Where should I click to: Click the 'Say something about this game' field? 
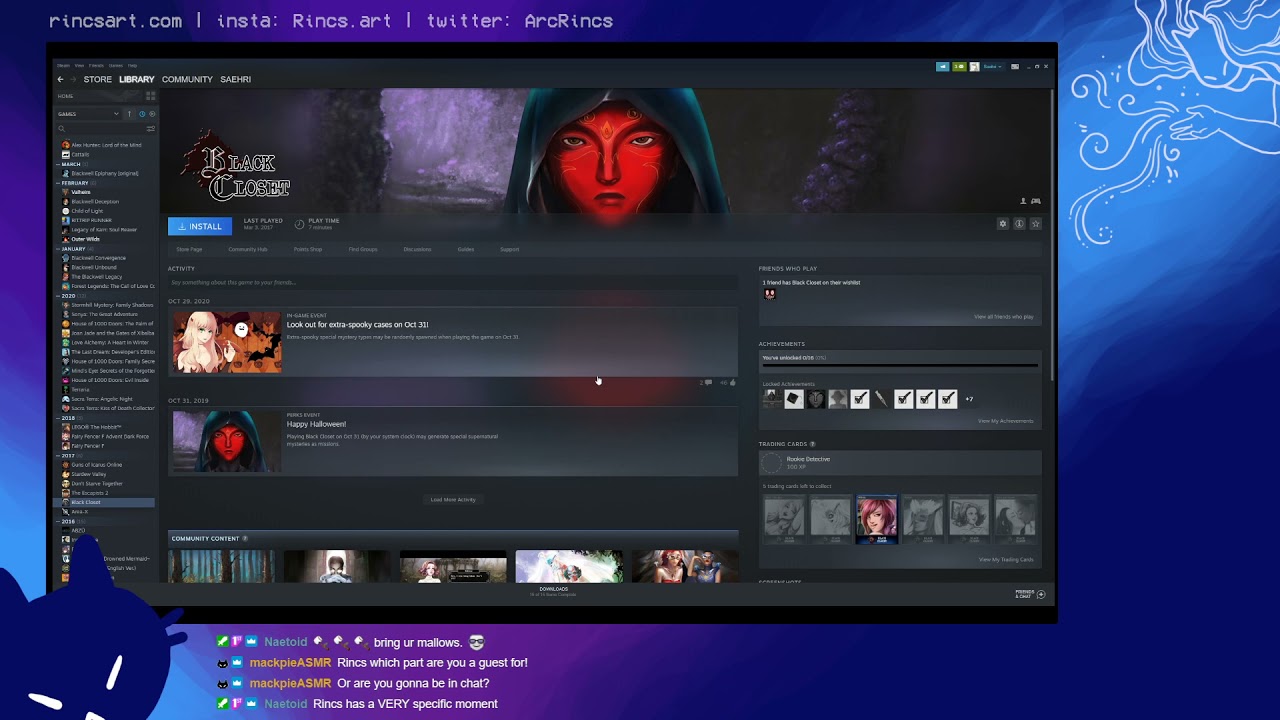[453, 282]
